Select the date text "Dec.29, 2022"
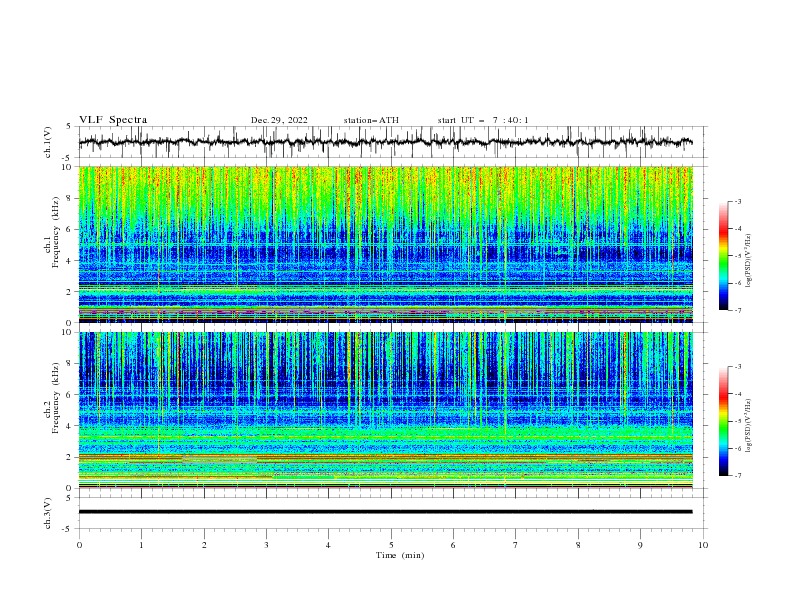Viewport: 792px width, 612px height. coord(279,120)
